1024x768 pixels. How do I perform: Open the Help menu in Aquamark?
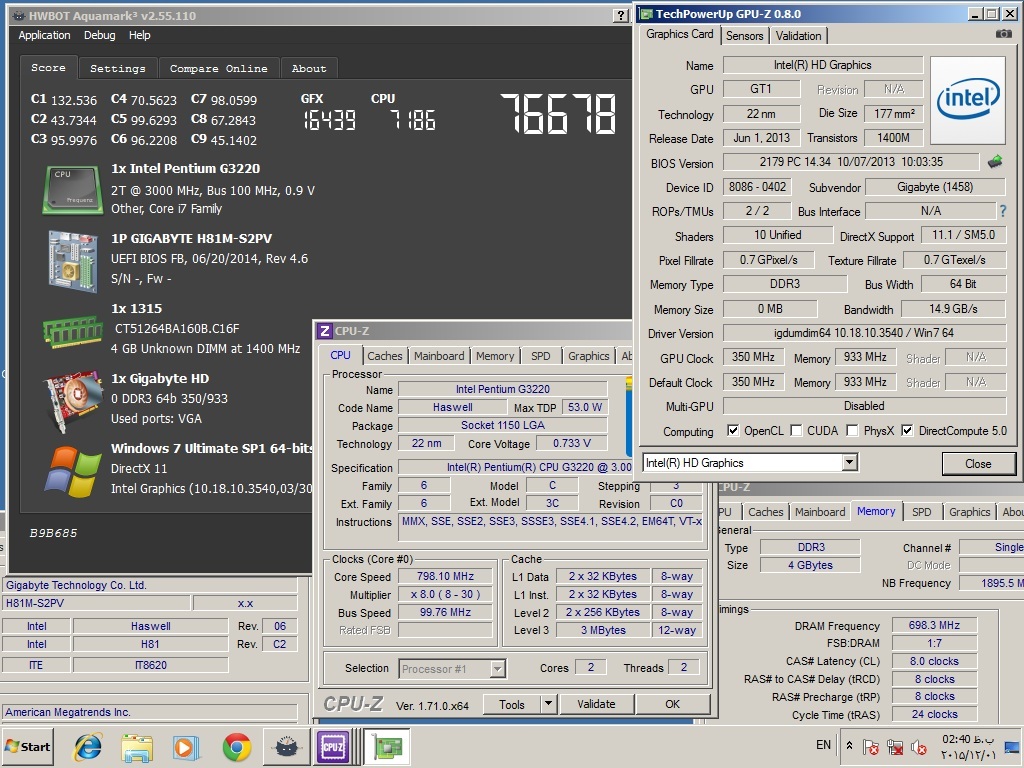pyautogui.click(x=139, y=35)
